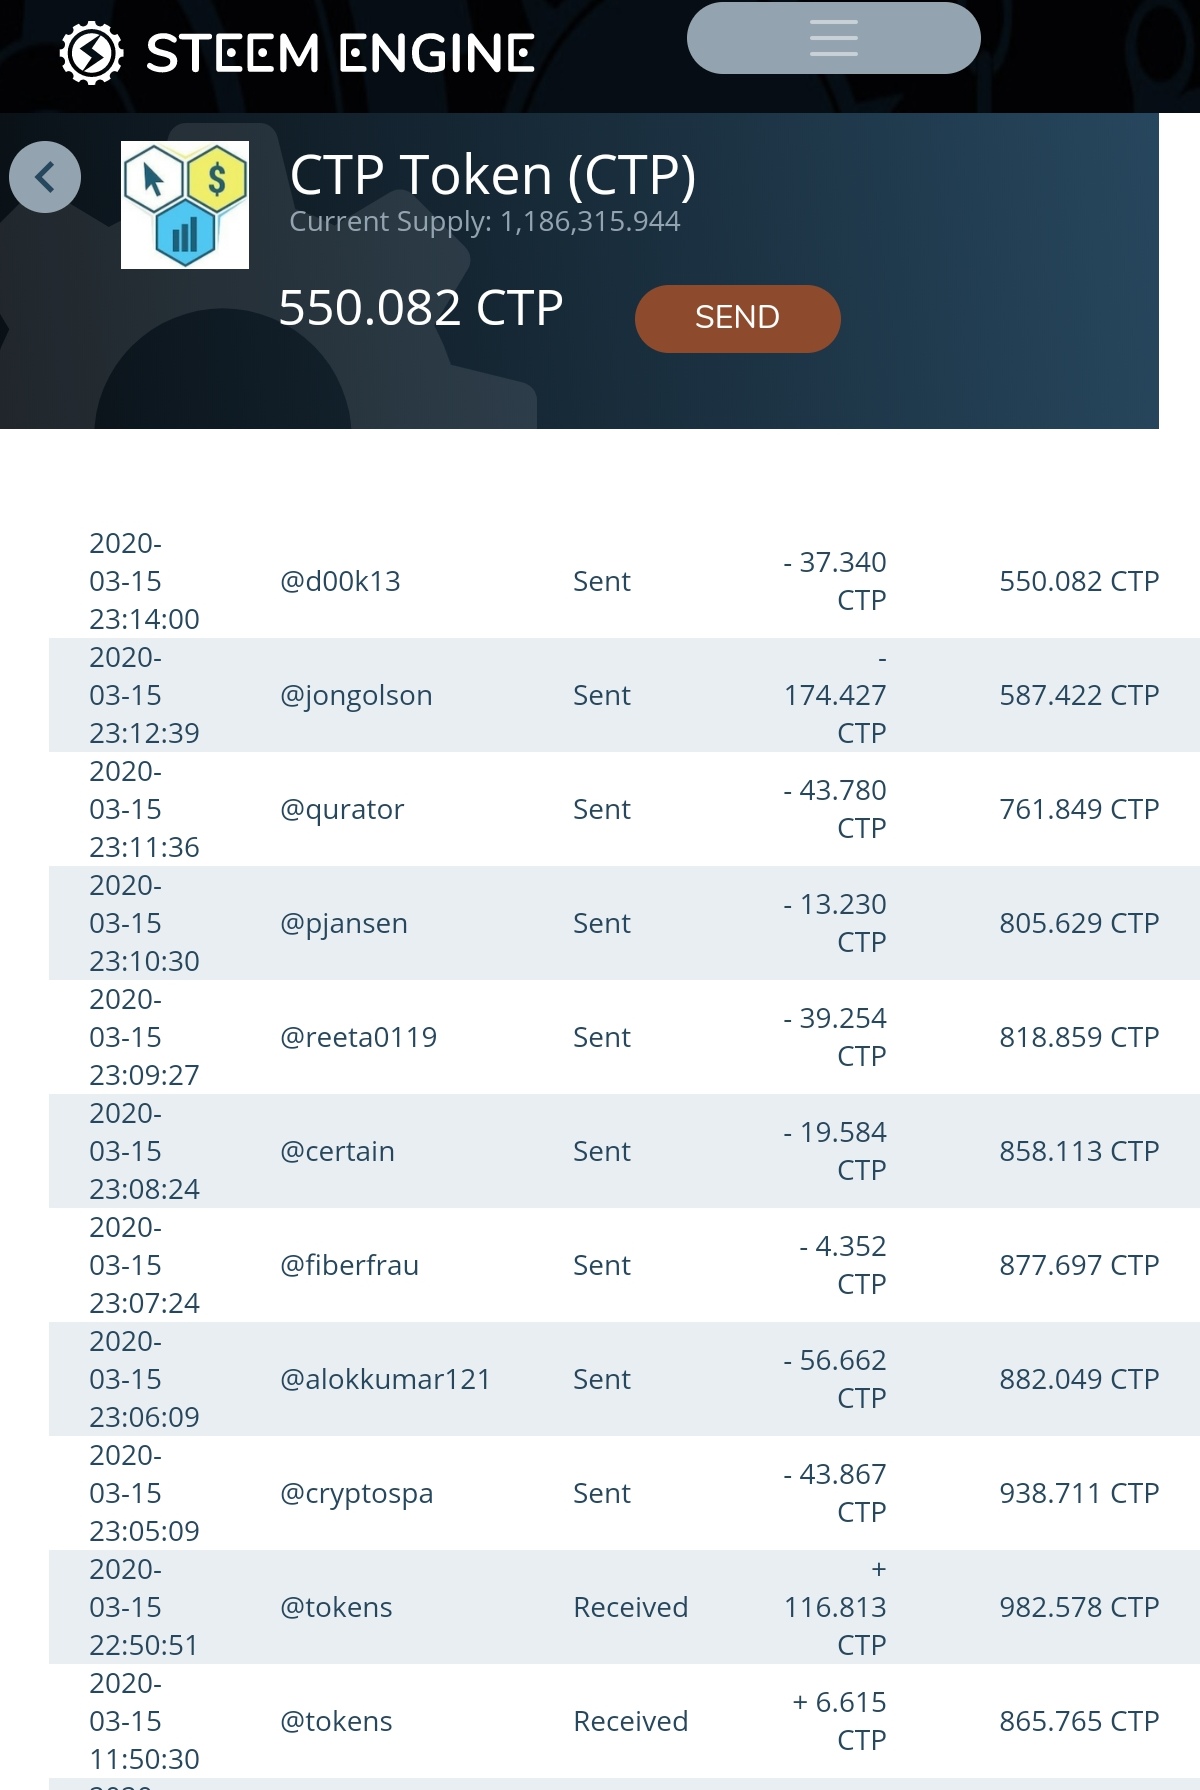
Task: Open the hamburger navigation menu
Action: tap(833, 38)
